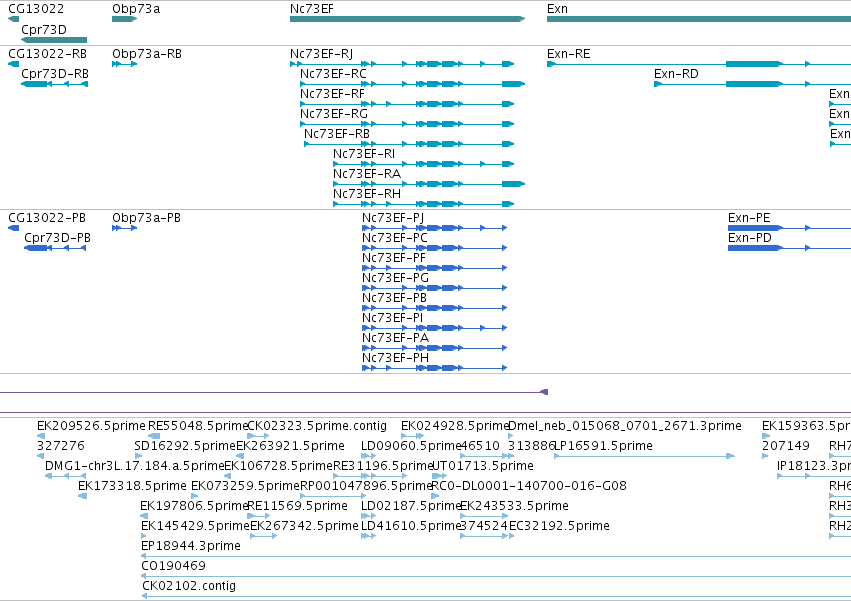Select the Cpr73D gene bar
851x601 pixels.
click(x=54, y=40)
